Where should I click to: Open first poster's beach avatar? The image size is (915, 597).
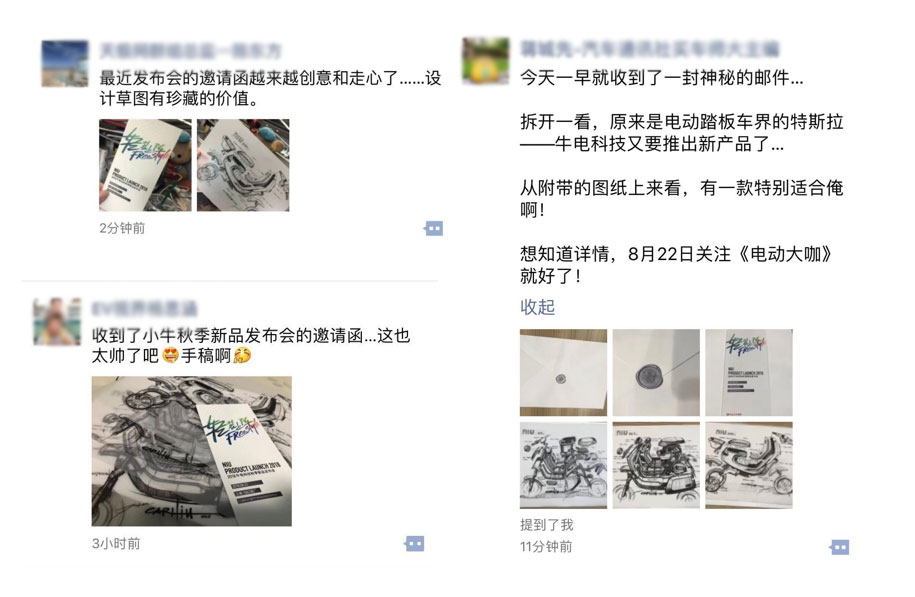pos(65,64)
